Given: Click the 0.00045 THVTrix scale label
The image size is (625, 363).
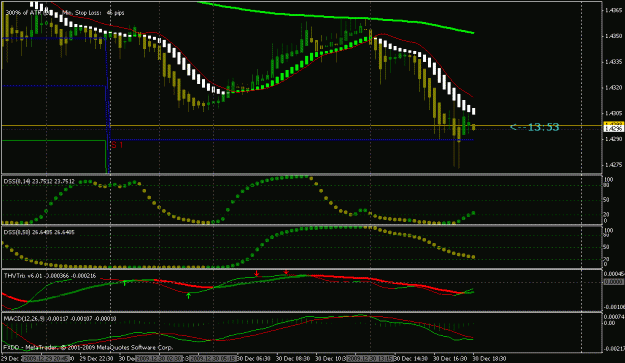Looking at the screenshot, I should [613, 274].
